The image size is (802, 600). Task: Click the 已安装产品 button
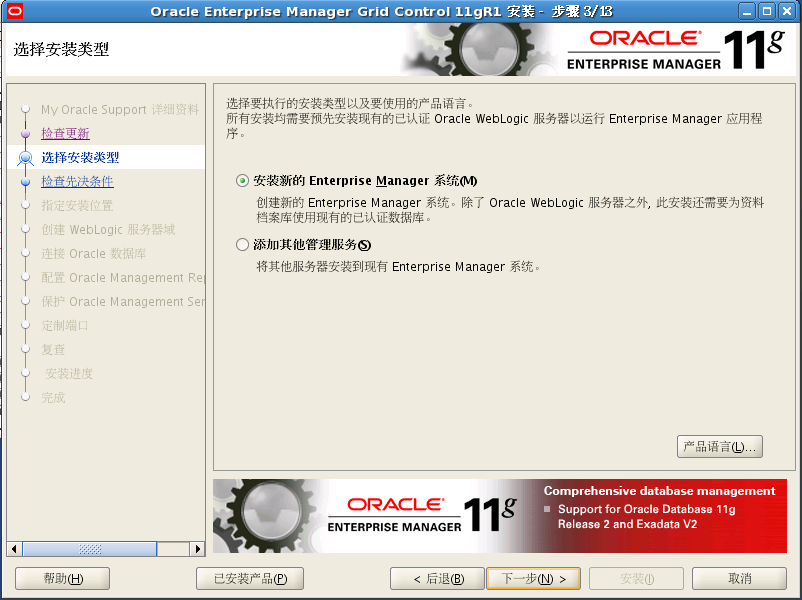pyautogui.click(x=249, y=578)
